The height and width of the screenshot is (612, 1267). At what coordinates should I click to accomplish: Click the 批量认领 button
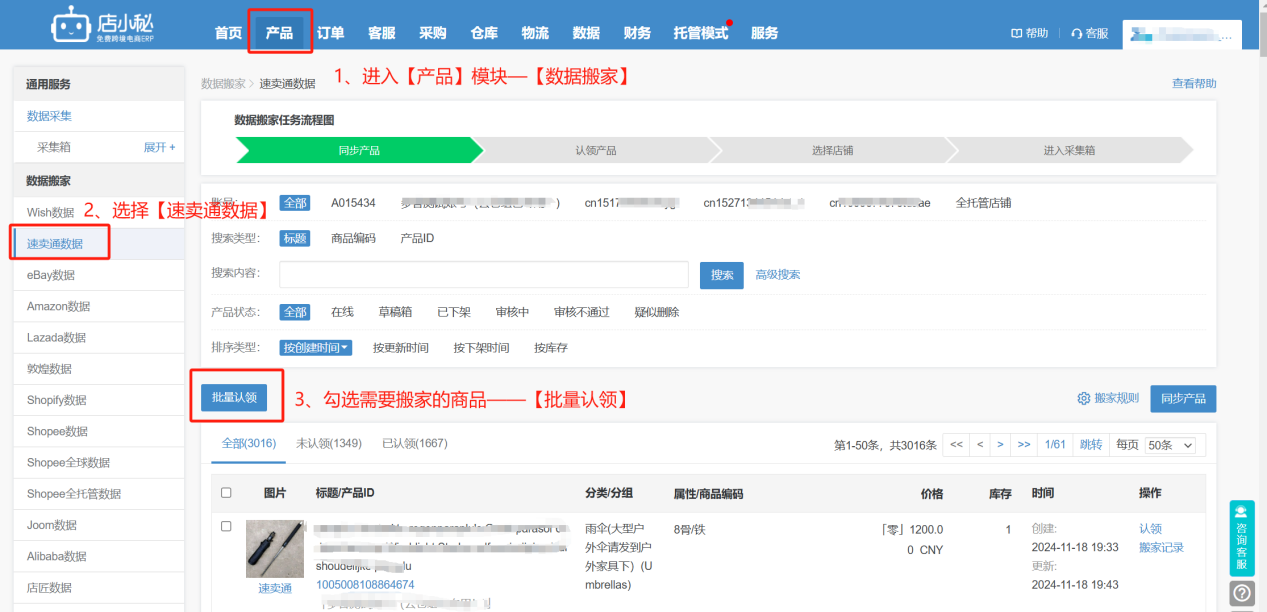click(x=234, y=397)
